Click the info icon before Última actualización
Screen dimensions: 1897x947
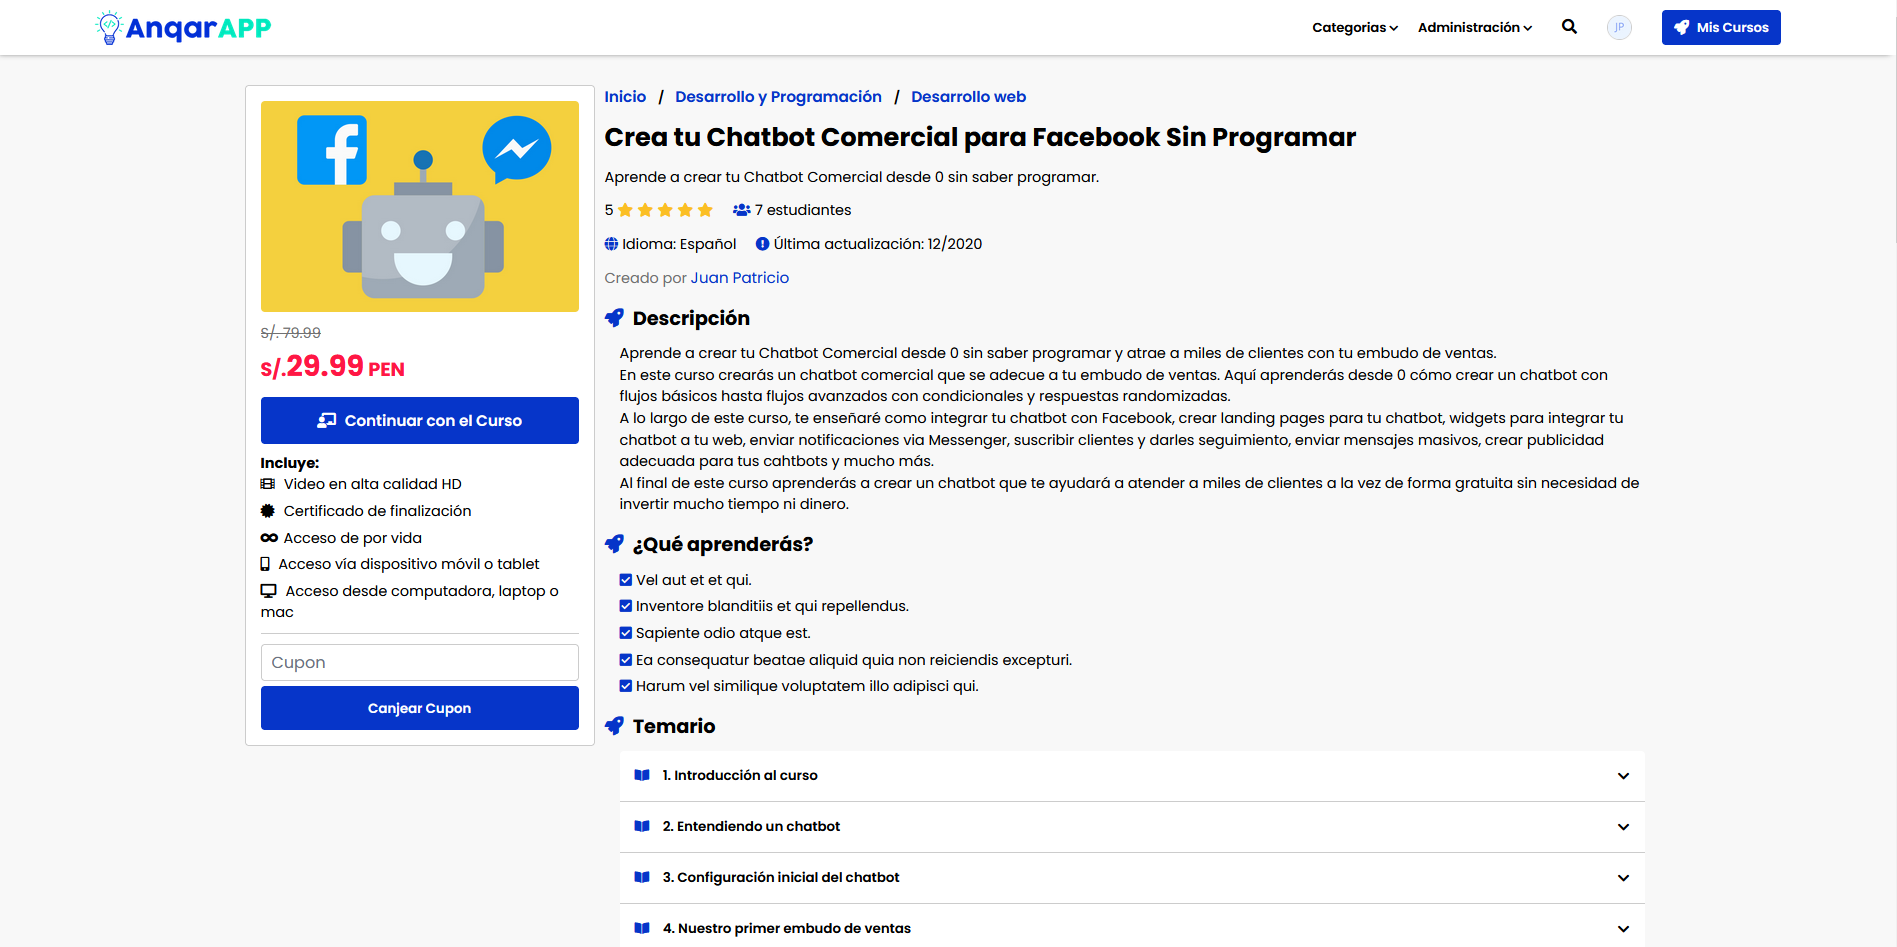[762, 243]
